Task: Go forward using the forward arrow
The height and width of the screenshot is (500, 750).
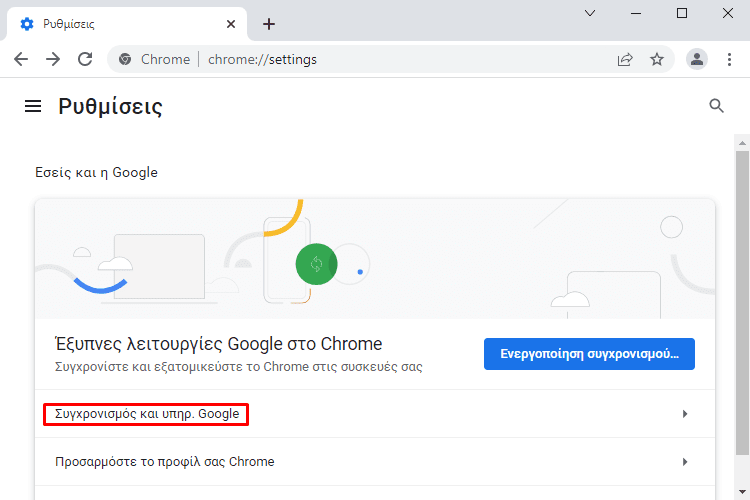Action: [x=53, y=59]
